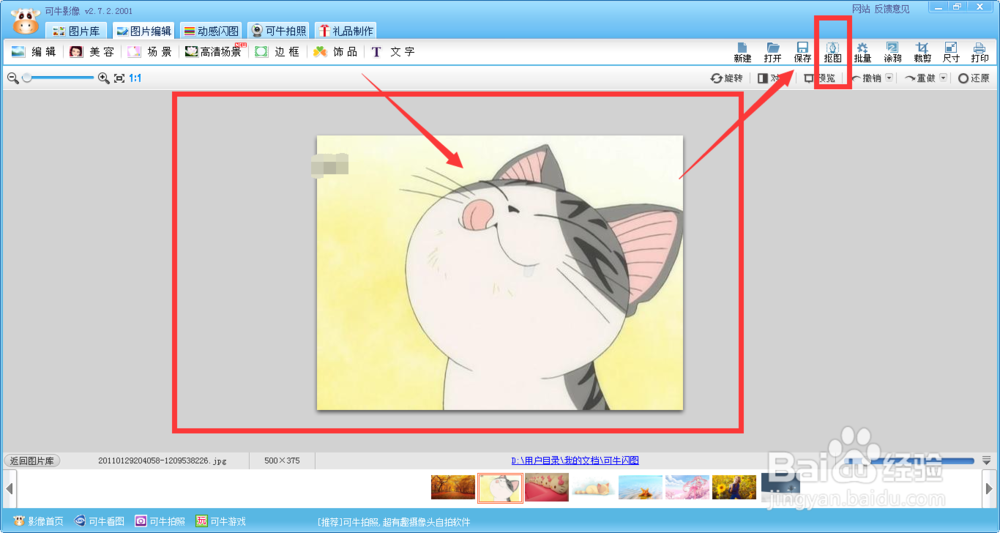Click the zoom in magnifier icon
Viewport: 1000px width, 533px height.
pyautogui.click(x=103, y=78)
